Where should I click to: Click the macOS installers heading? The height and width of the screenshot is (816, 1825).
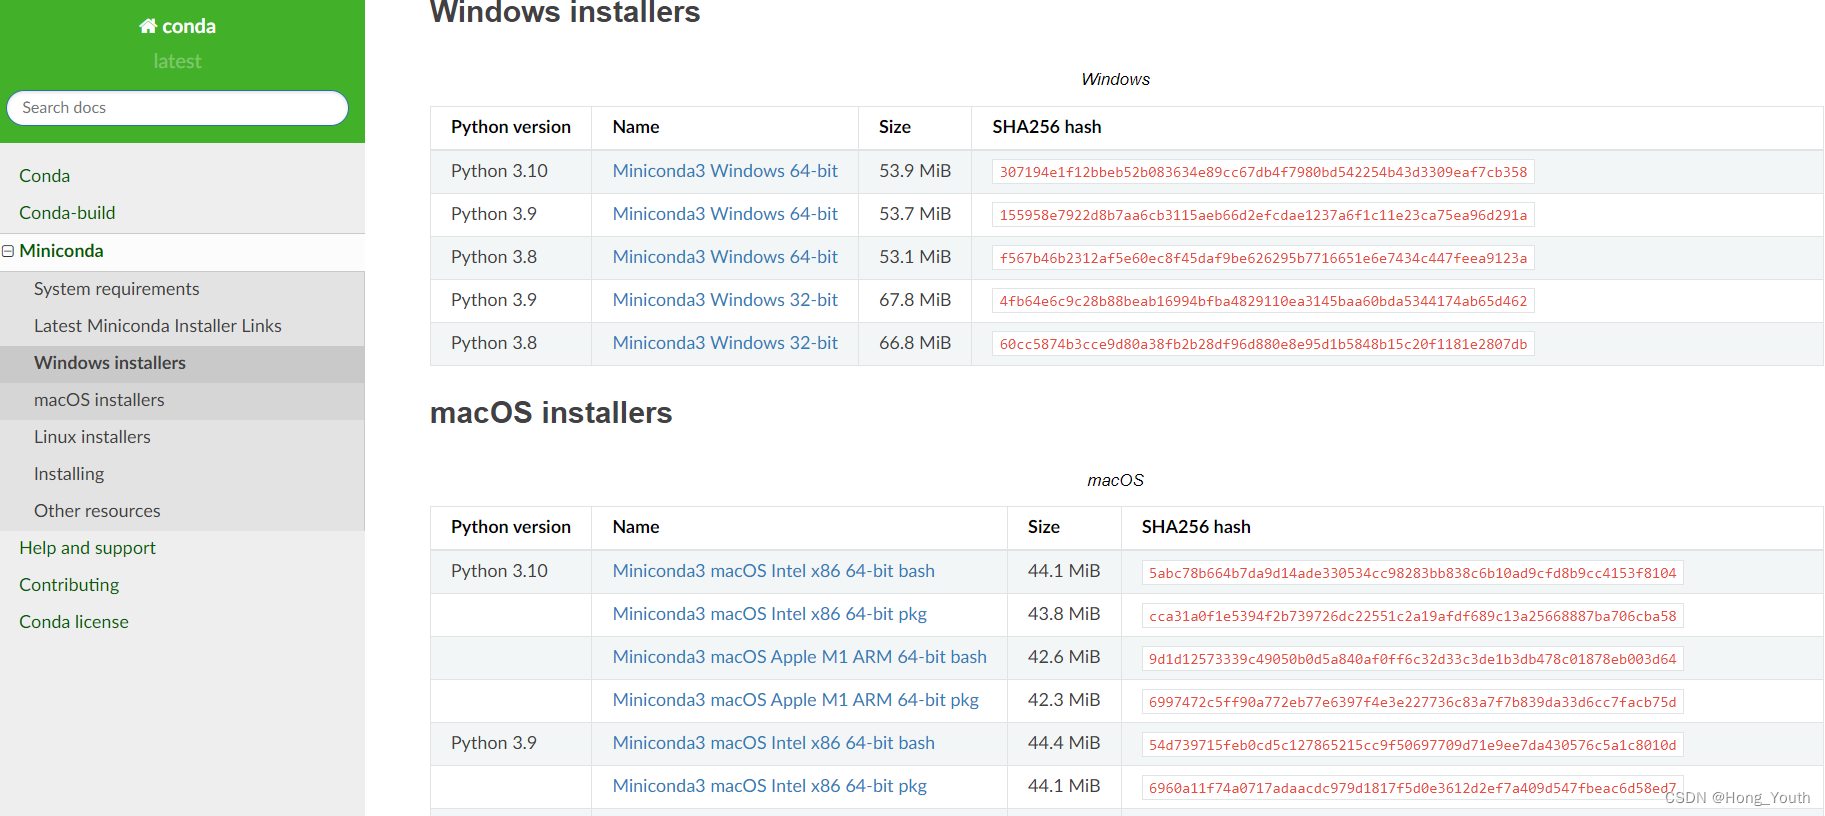[x=551, y=412]
